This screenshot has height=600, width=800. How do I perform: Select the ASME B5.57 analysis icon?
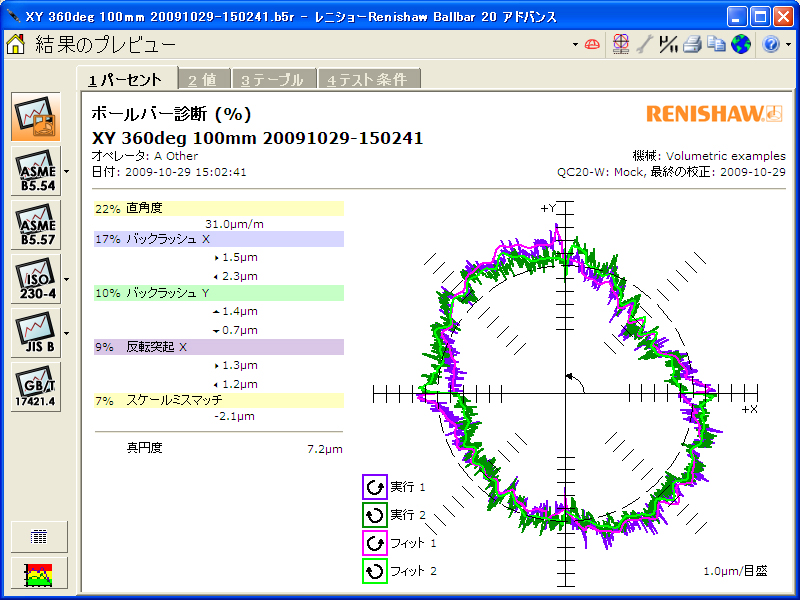[36, 225]
